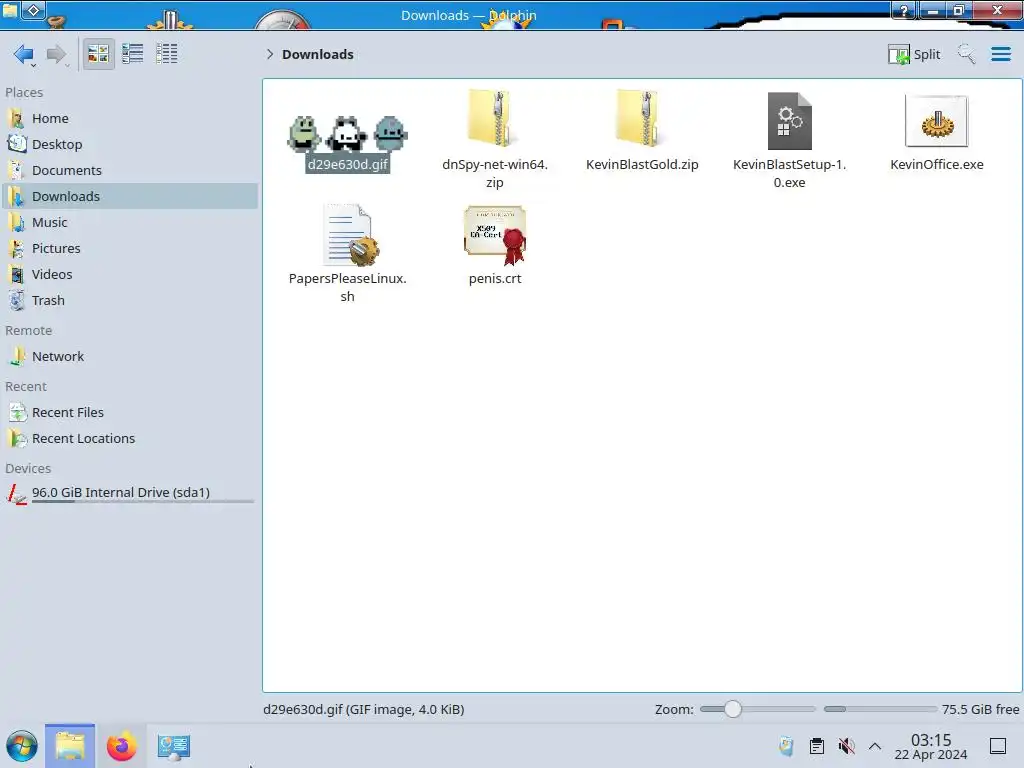Open the Start menu orb

tap(22, 746)
